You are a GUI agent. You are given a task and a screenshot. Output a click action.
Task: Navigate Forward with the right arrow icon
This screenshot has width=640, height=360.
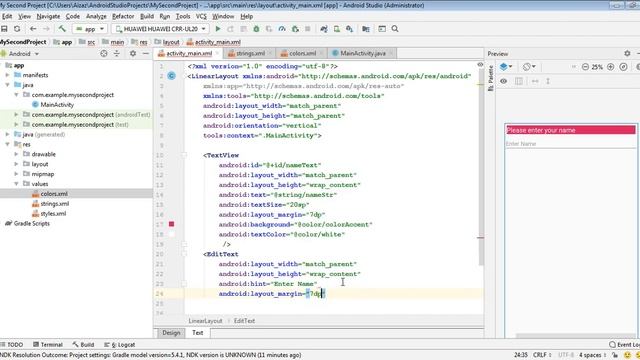click(x=46, y=29)
